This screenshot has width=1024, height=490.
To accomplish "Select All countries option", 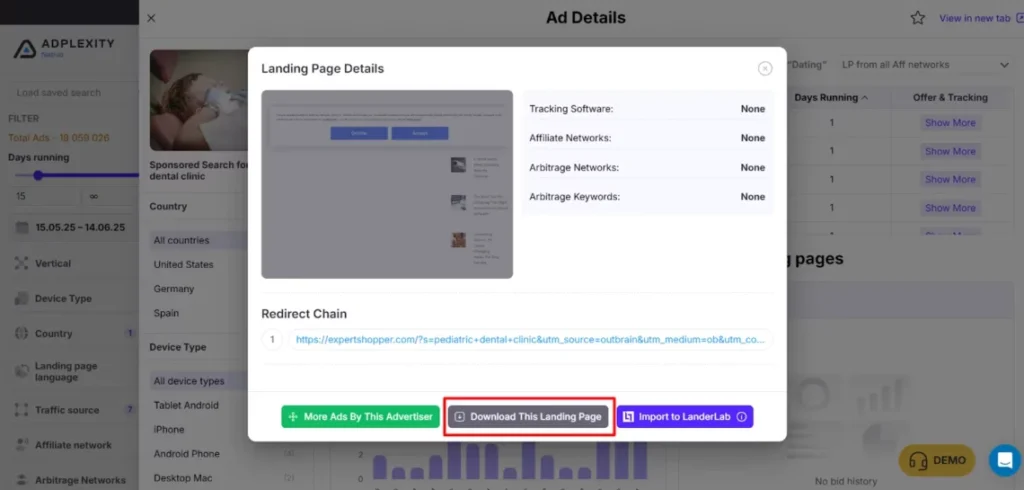I will pos(182,241).
